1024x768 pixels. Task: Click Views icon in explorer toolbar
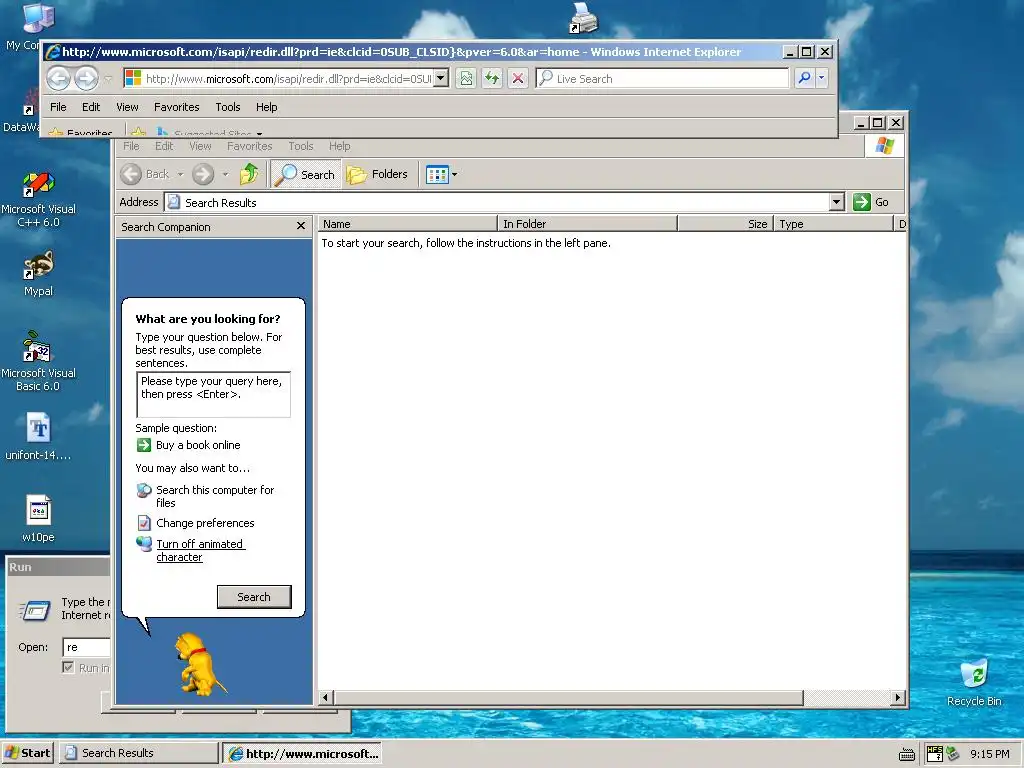pyautogui.click(x=437, y=174)
